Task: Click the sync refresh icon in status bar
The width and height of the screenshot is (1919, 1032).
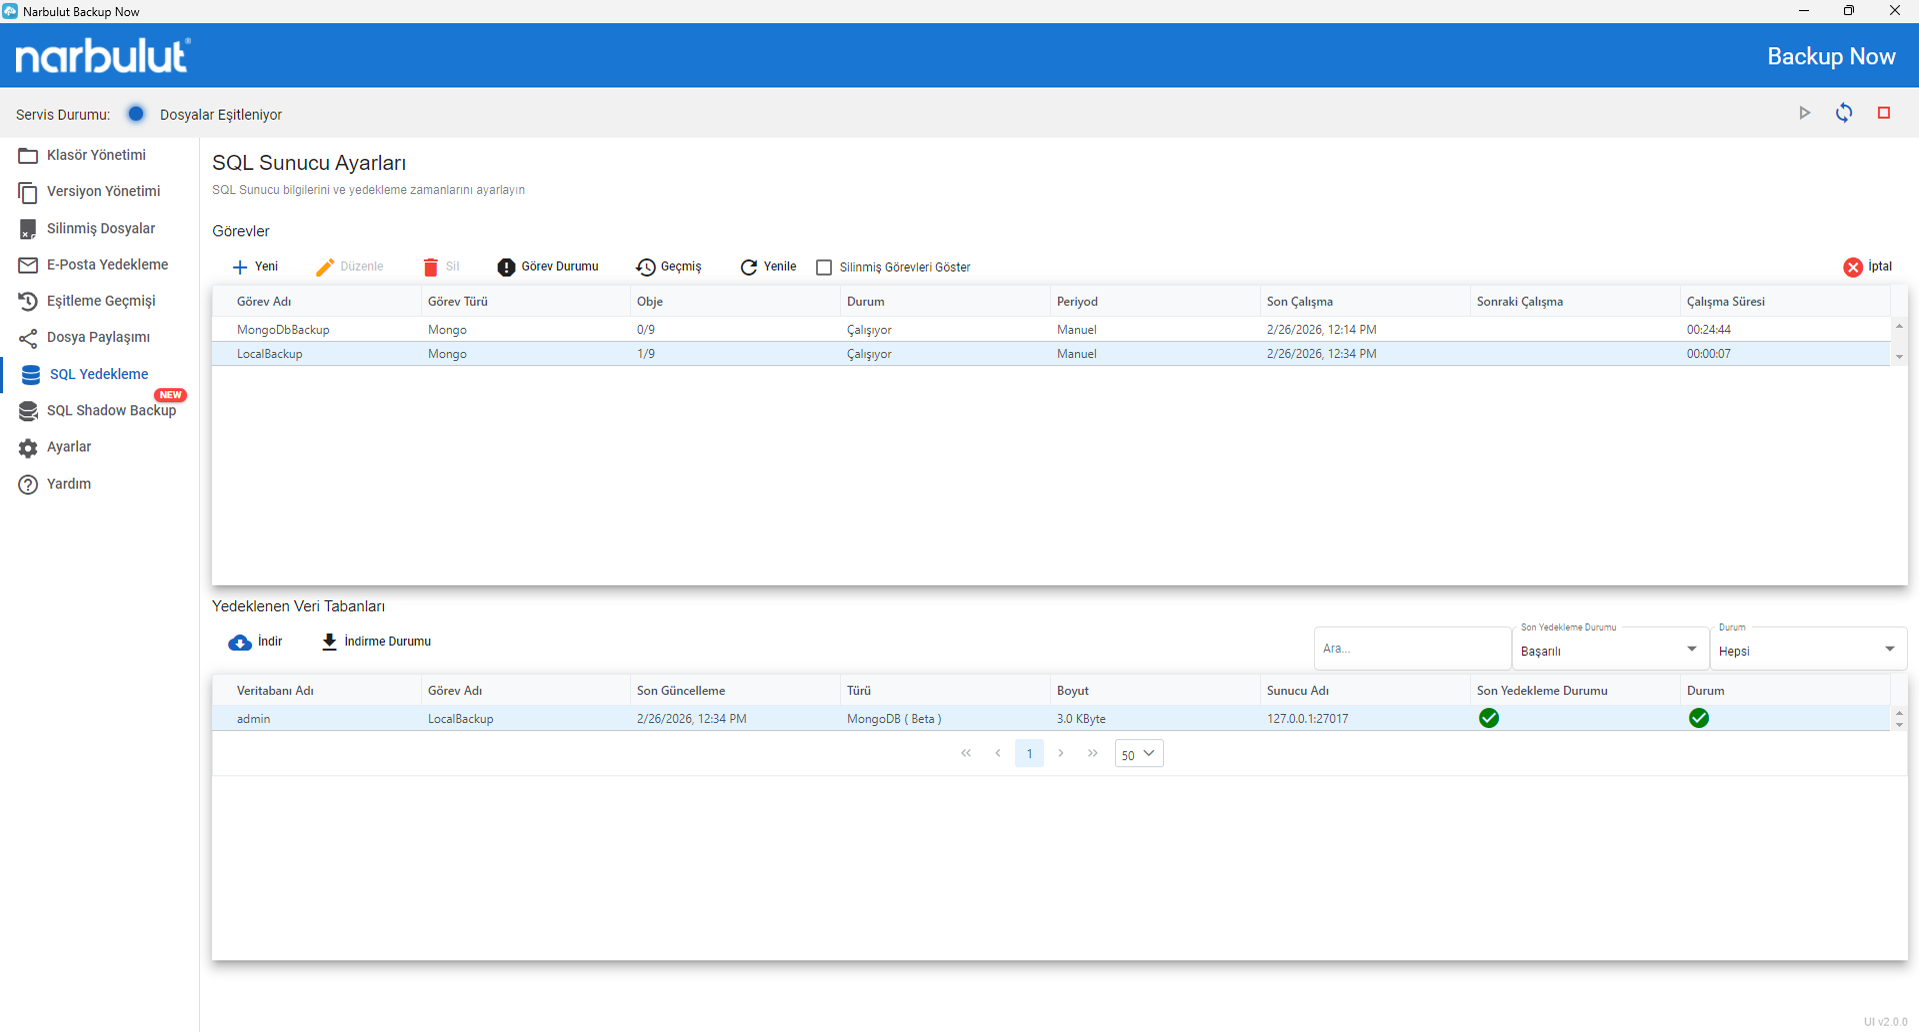Action: pyautogui.click(x=1843, y=113)
